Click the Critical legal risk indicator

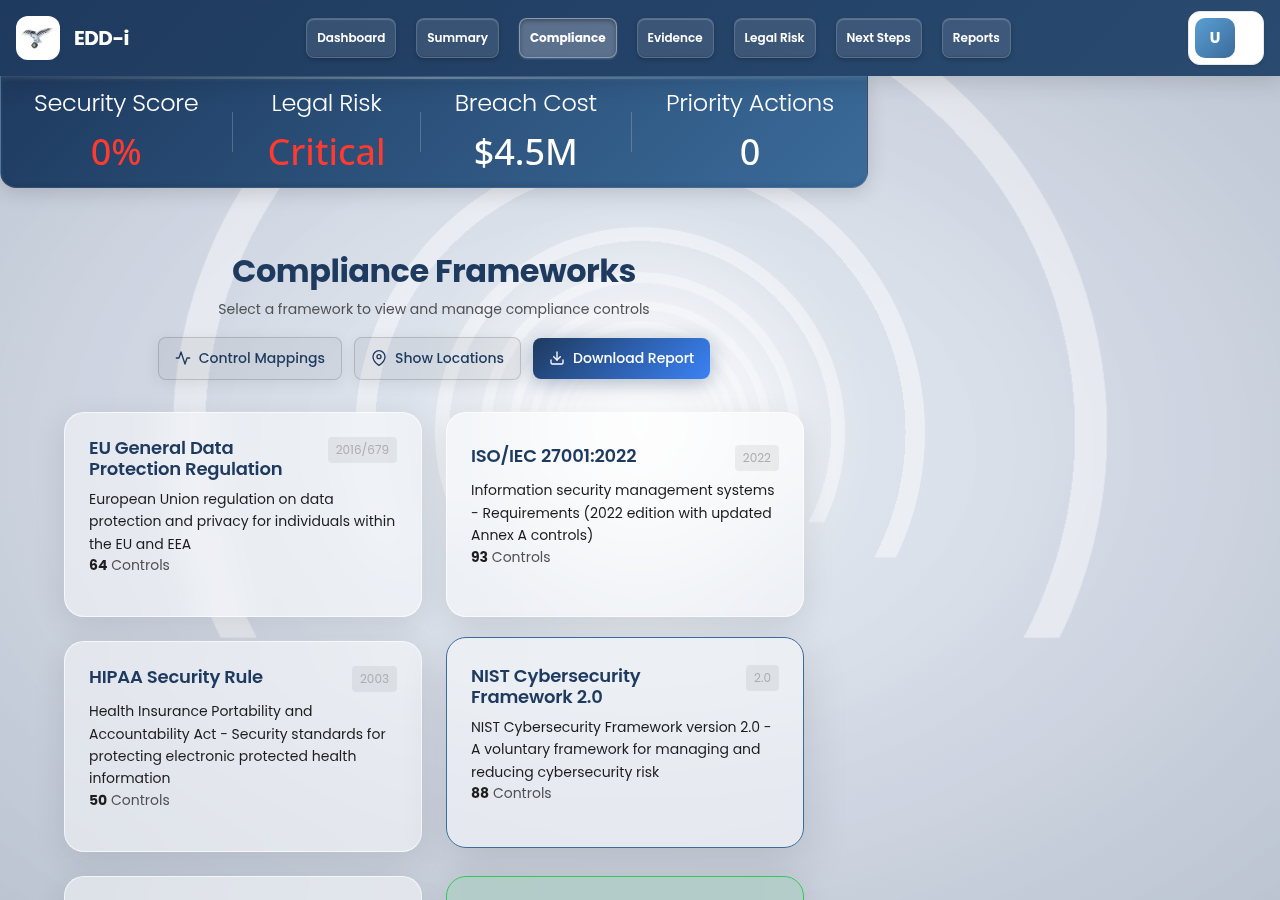point(326,152)
